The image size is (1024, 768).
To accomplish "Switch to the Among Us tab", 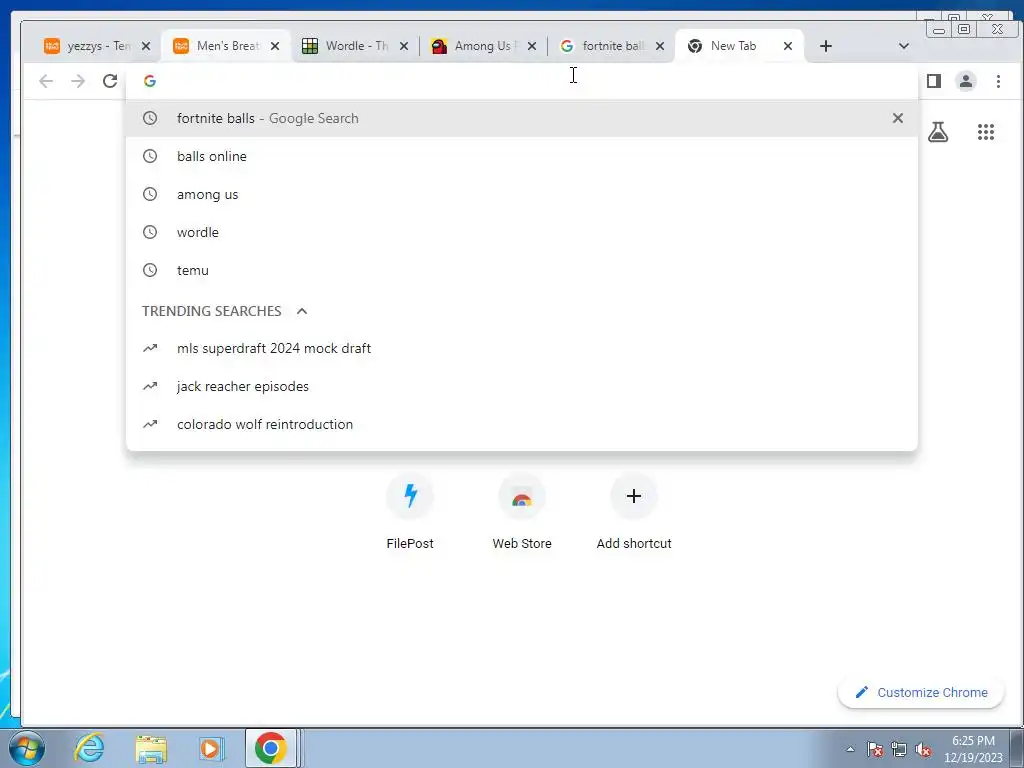I will (483, 46).
